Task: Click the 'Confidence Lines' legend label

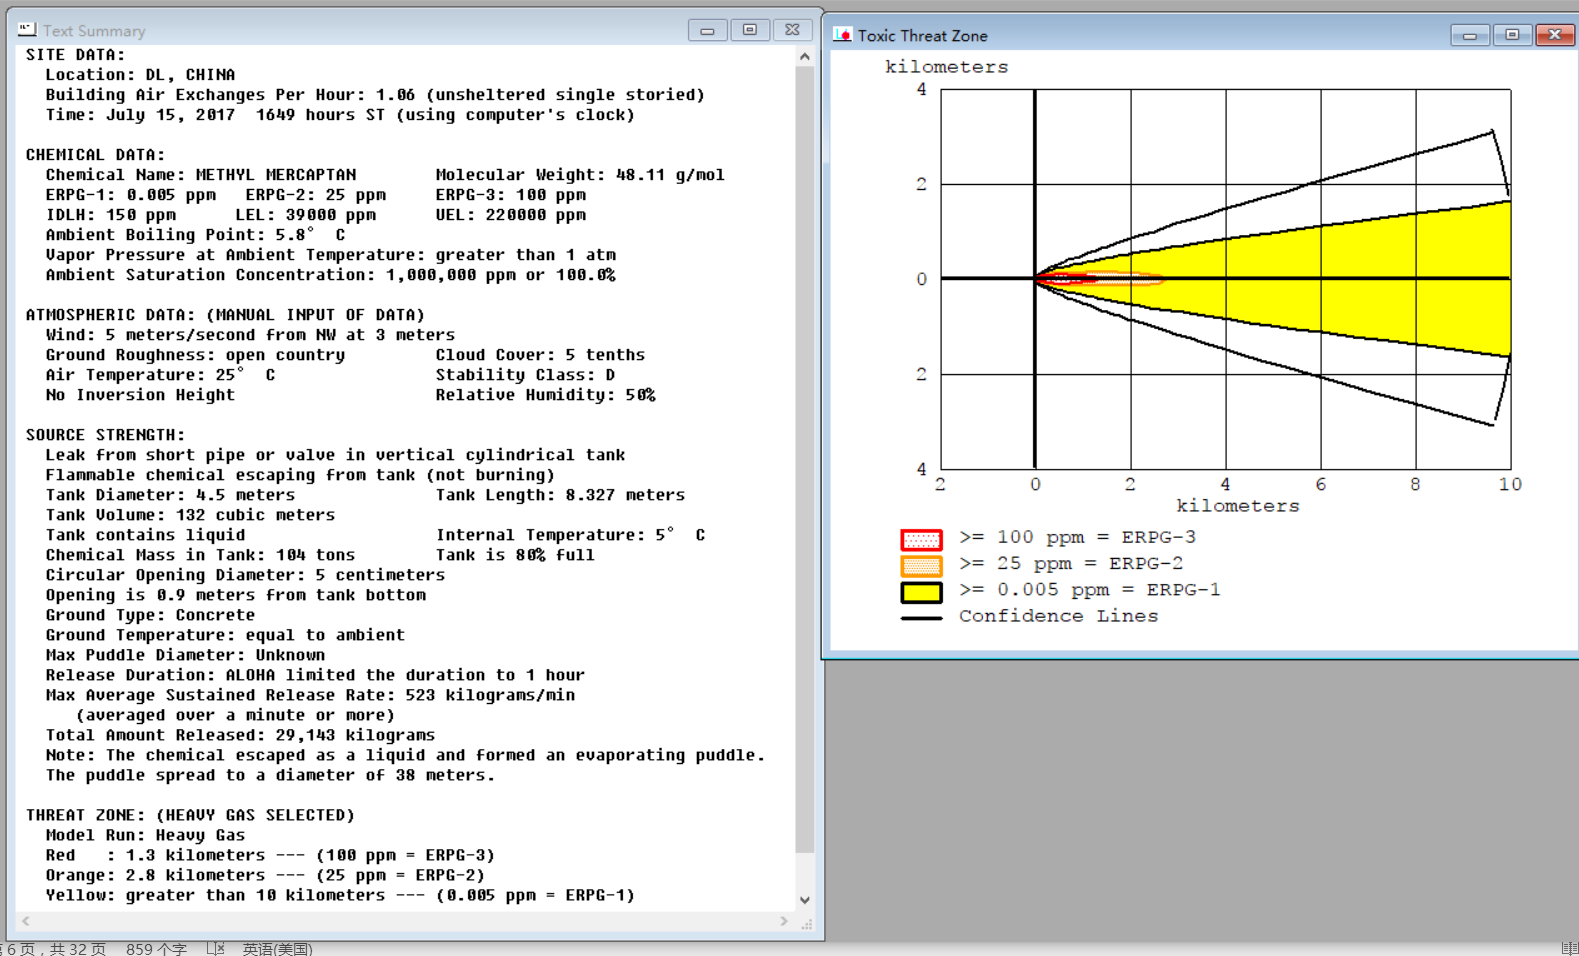Action: 1059,616
